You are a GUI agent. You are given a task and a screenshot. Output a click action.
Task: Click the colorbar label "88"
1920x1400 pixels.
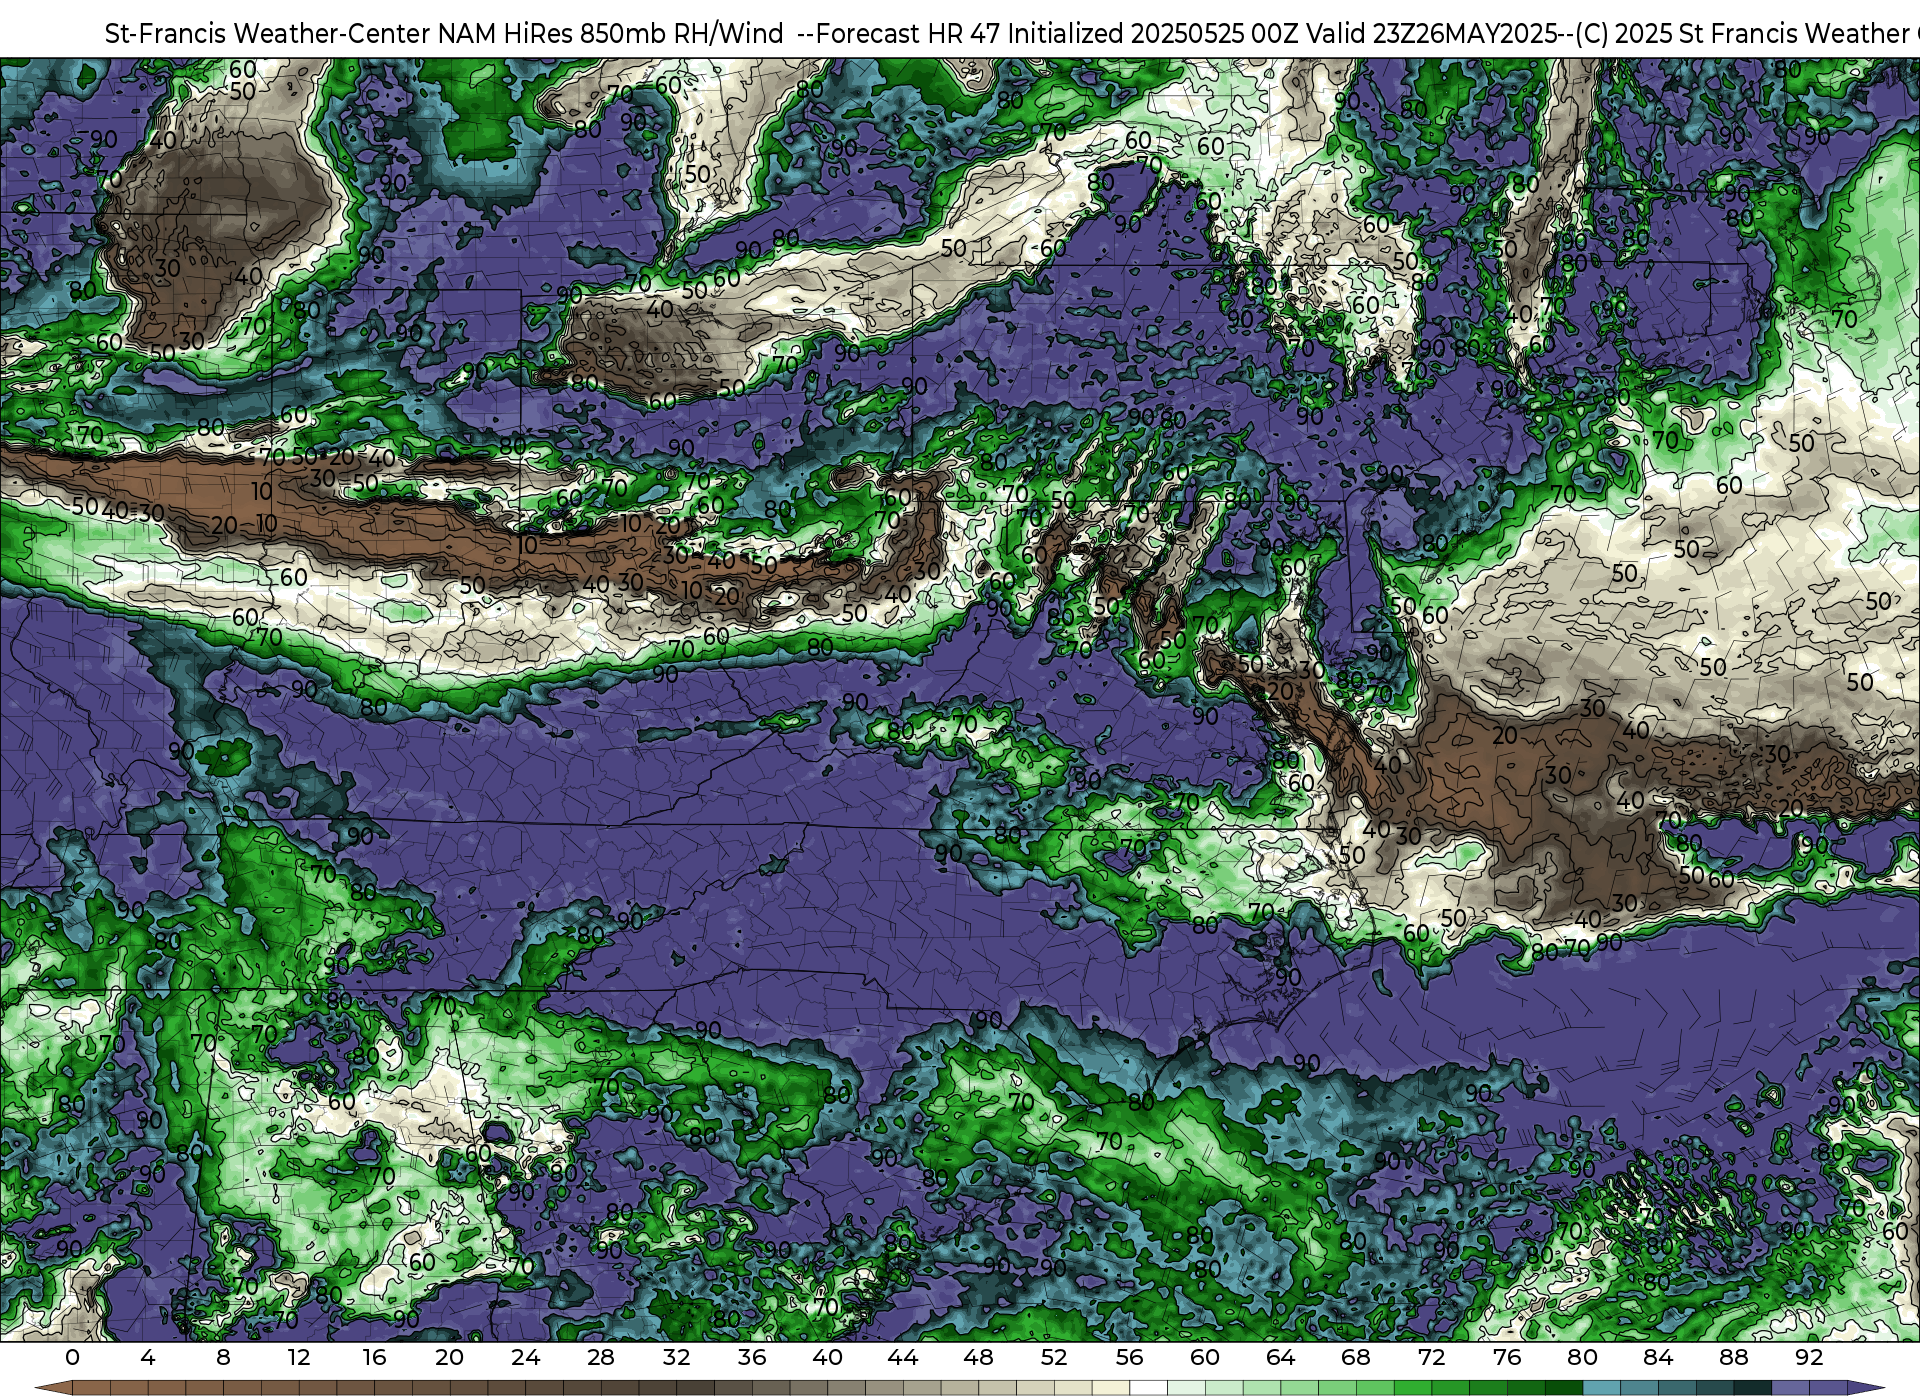1734,1357
